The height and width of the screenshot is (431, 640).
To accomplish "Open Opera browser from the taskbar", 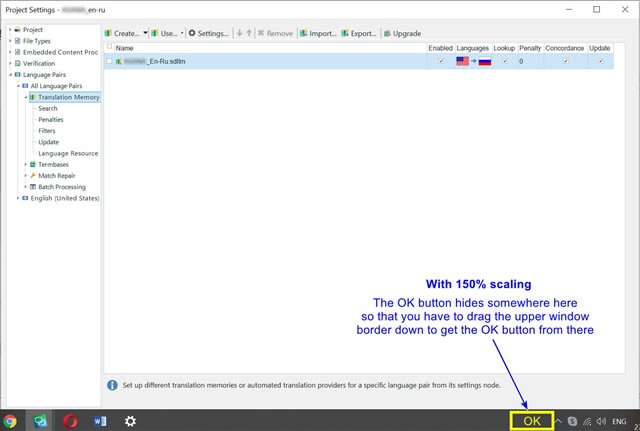I will [x=70, y=421].
